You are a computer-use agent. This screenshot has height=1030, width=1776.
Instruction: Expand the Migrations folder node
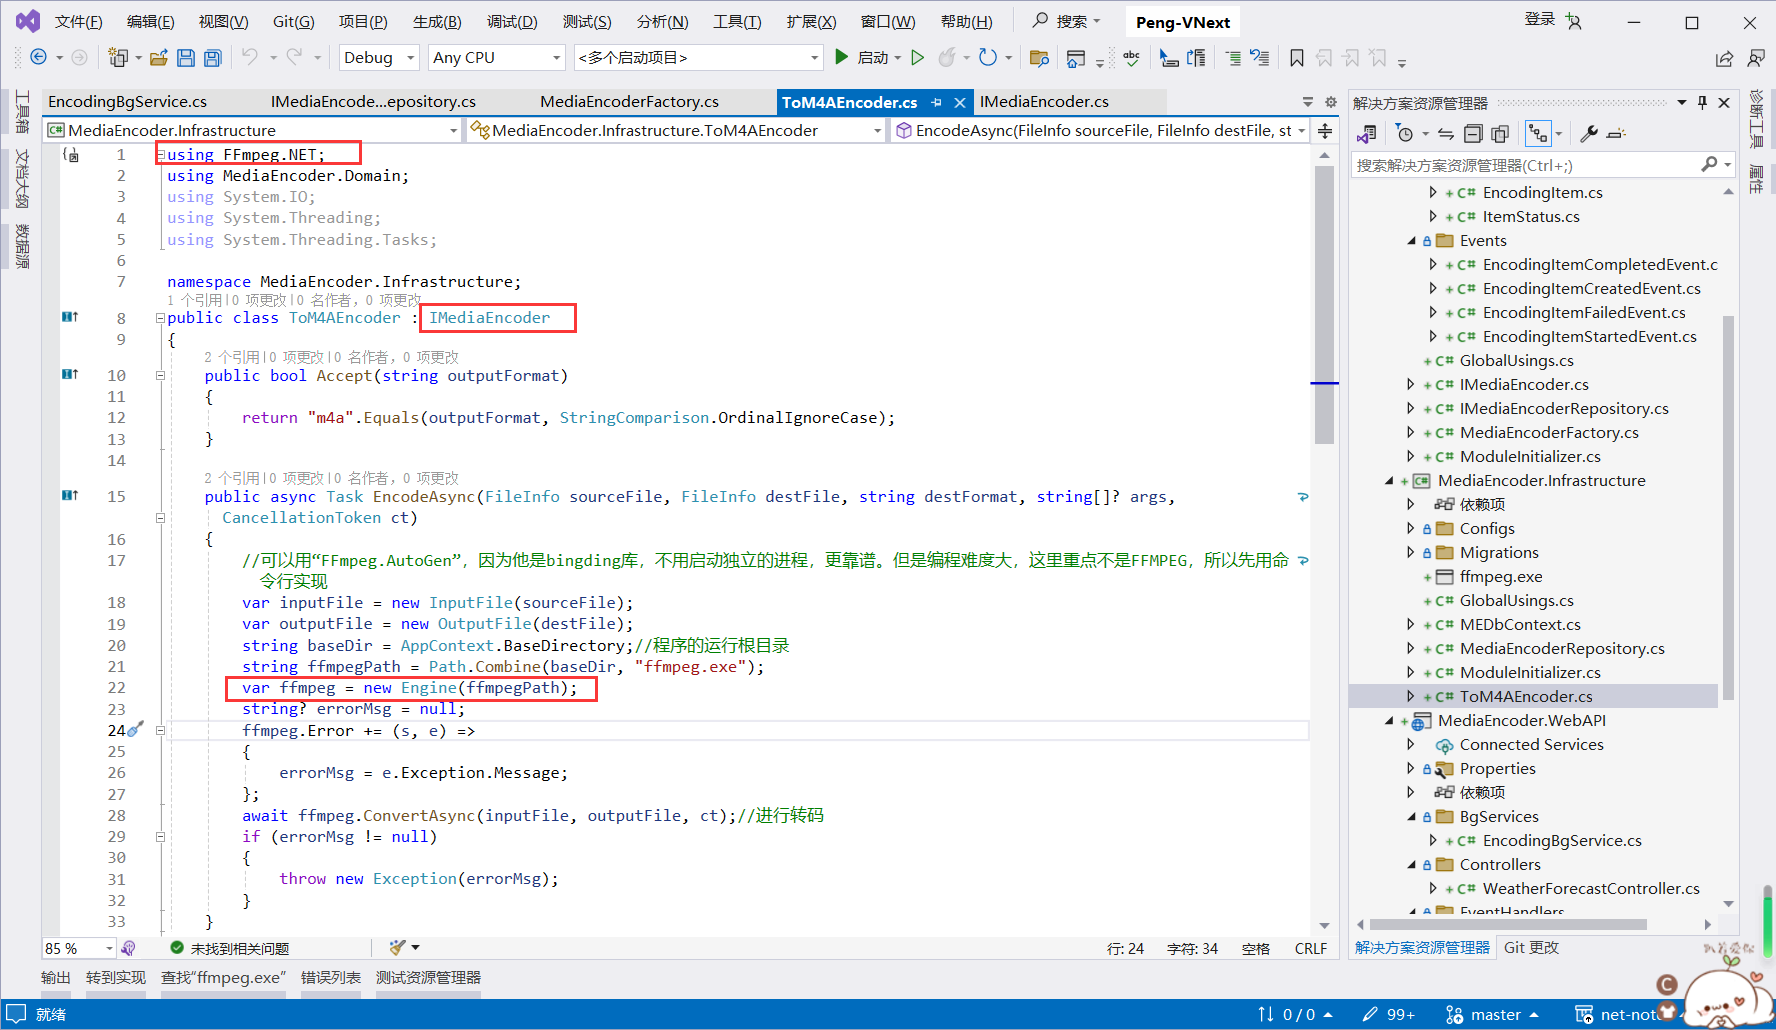click(1411, 553)
